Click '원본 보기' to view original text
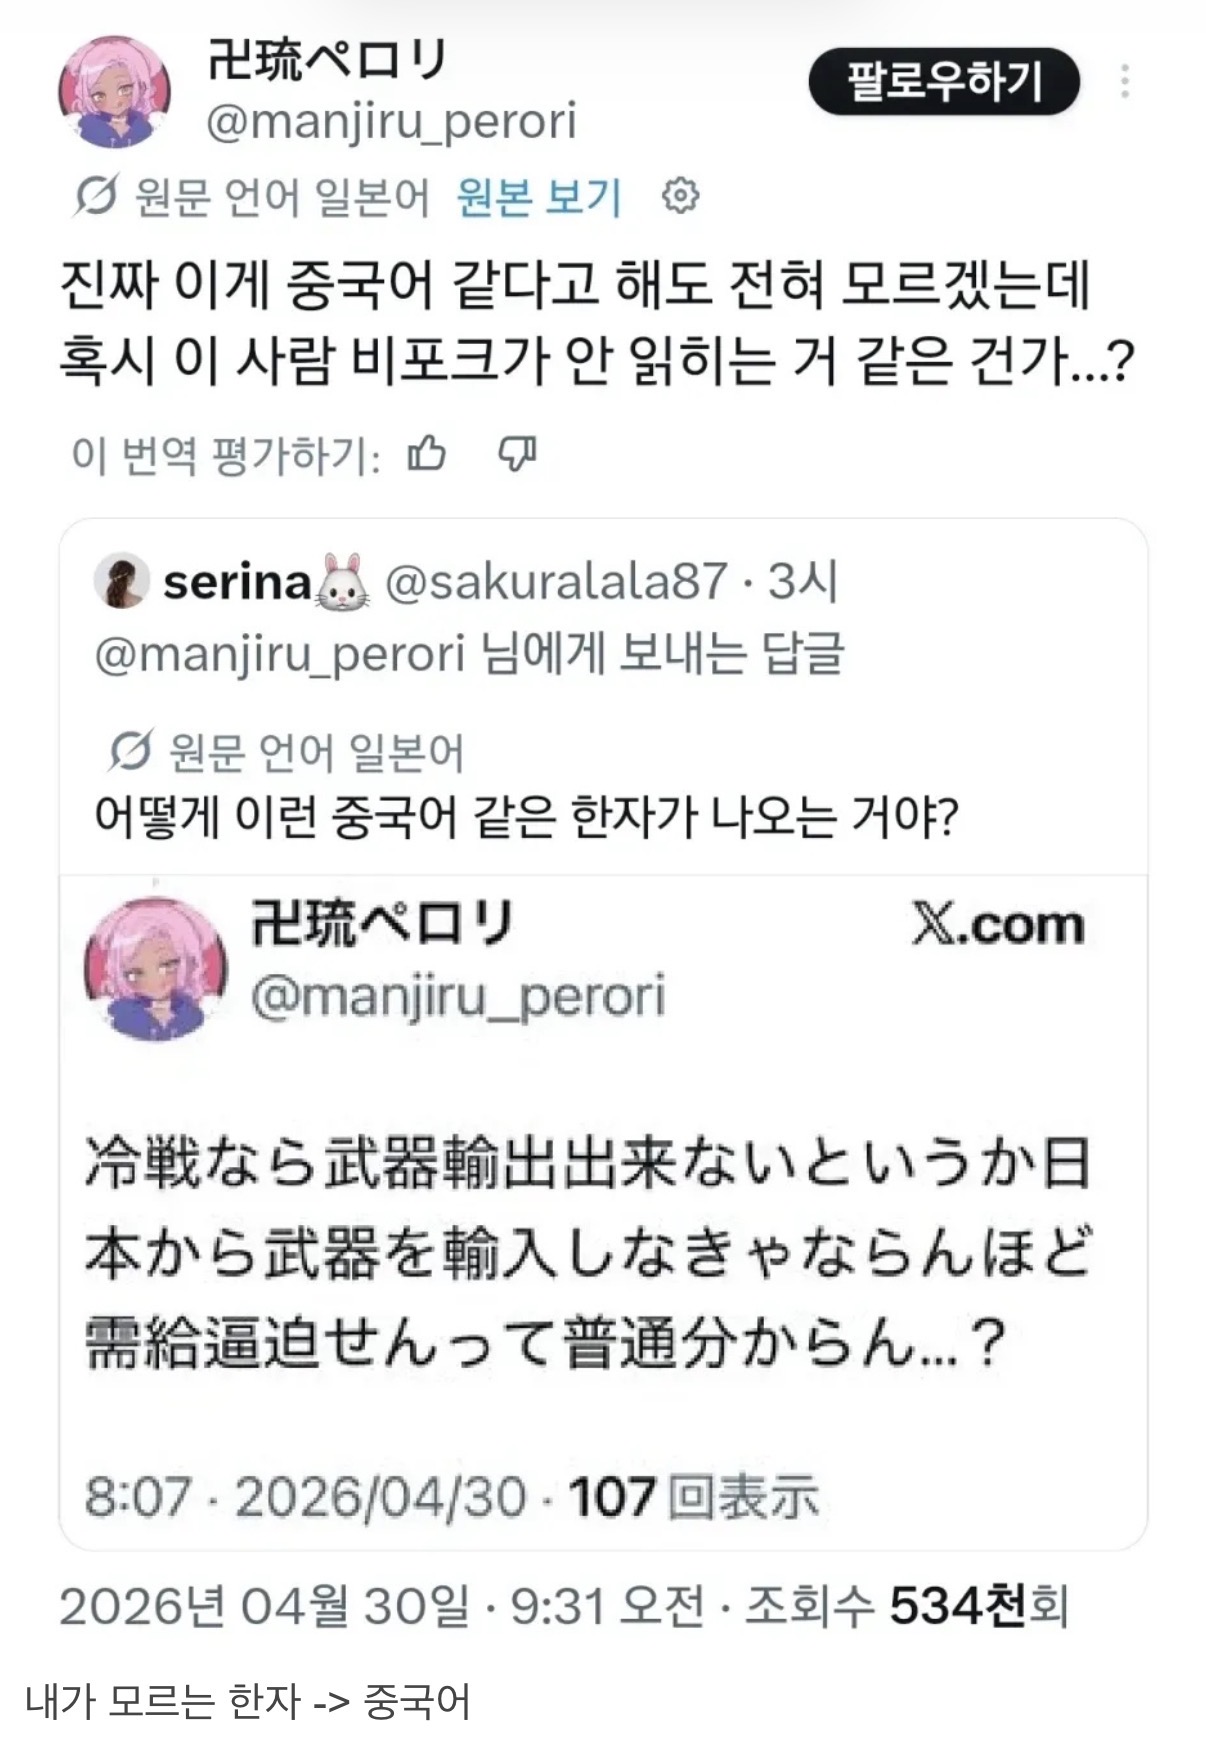The height and width of the screenshot is (1743, 1206). coord(539,197)
